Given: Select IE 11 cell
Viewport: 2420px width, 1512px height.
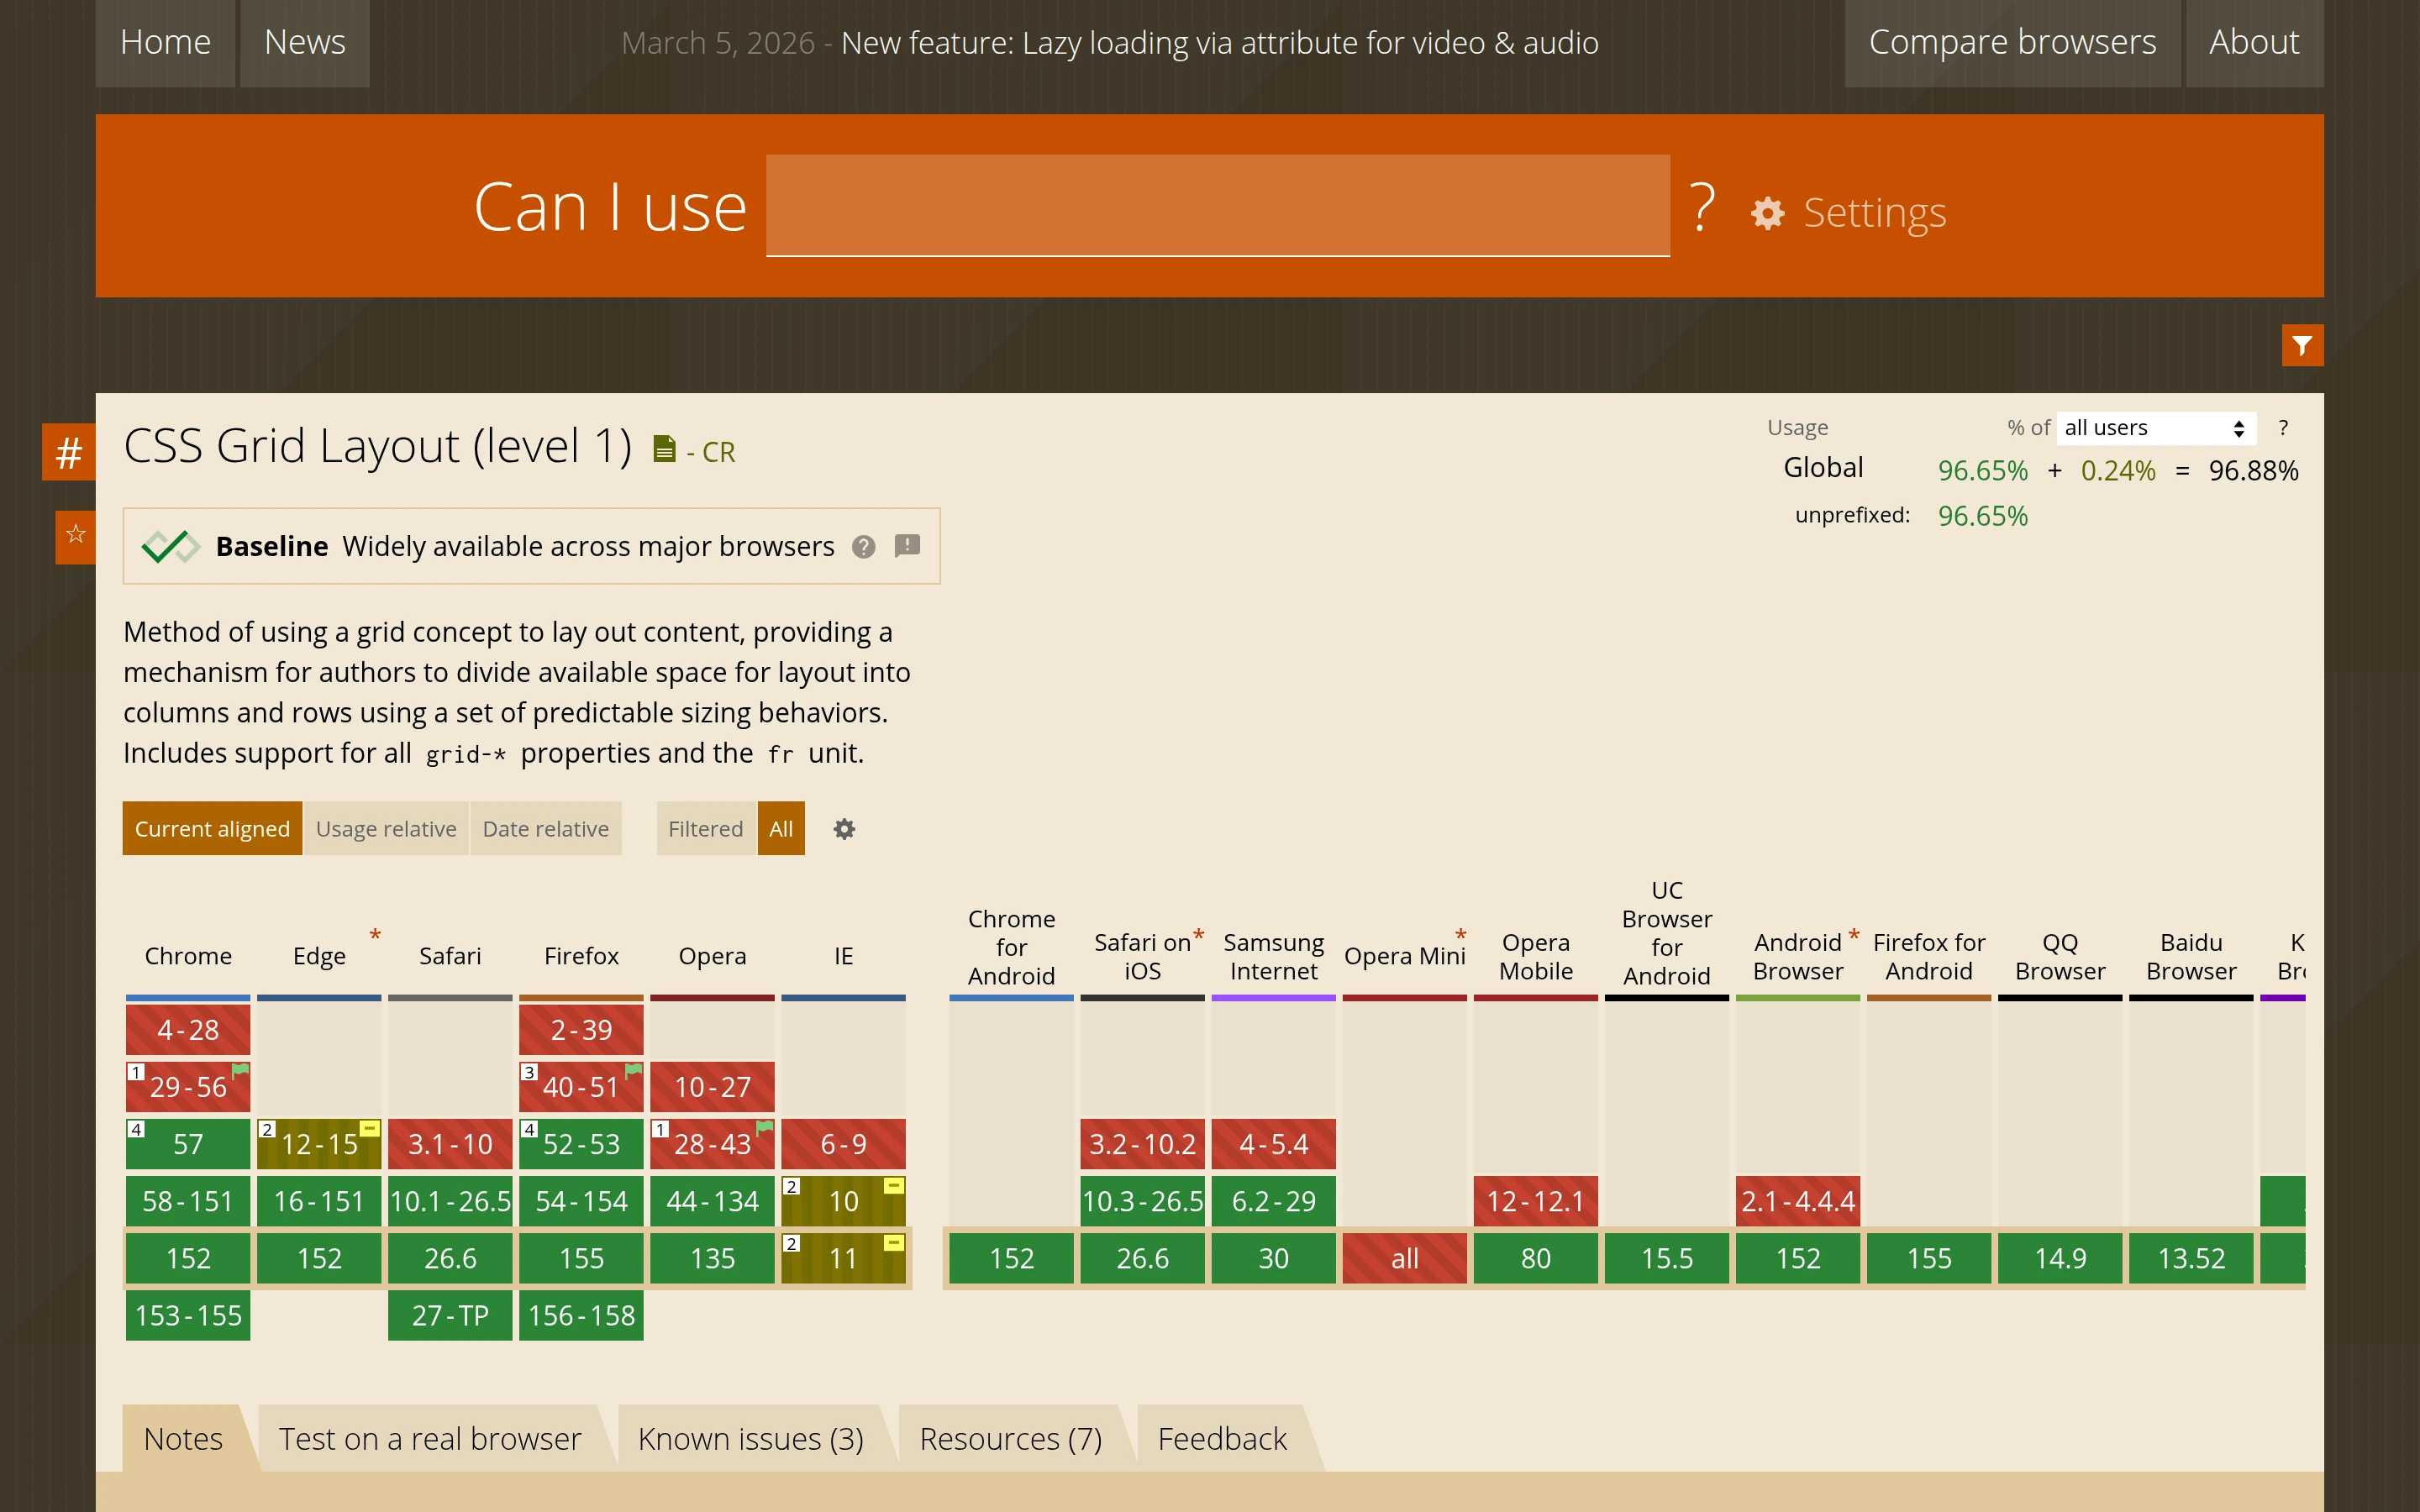Looking at the screenshot, I should [843, 1258].
